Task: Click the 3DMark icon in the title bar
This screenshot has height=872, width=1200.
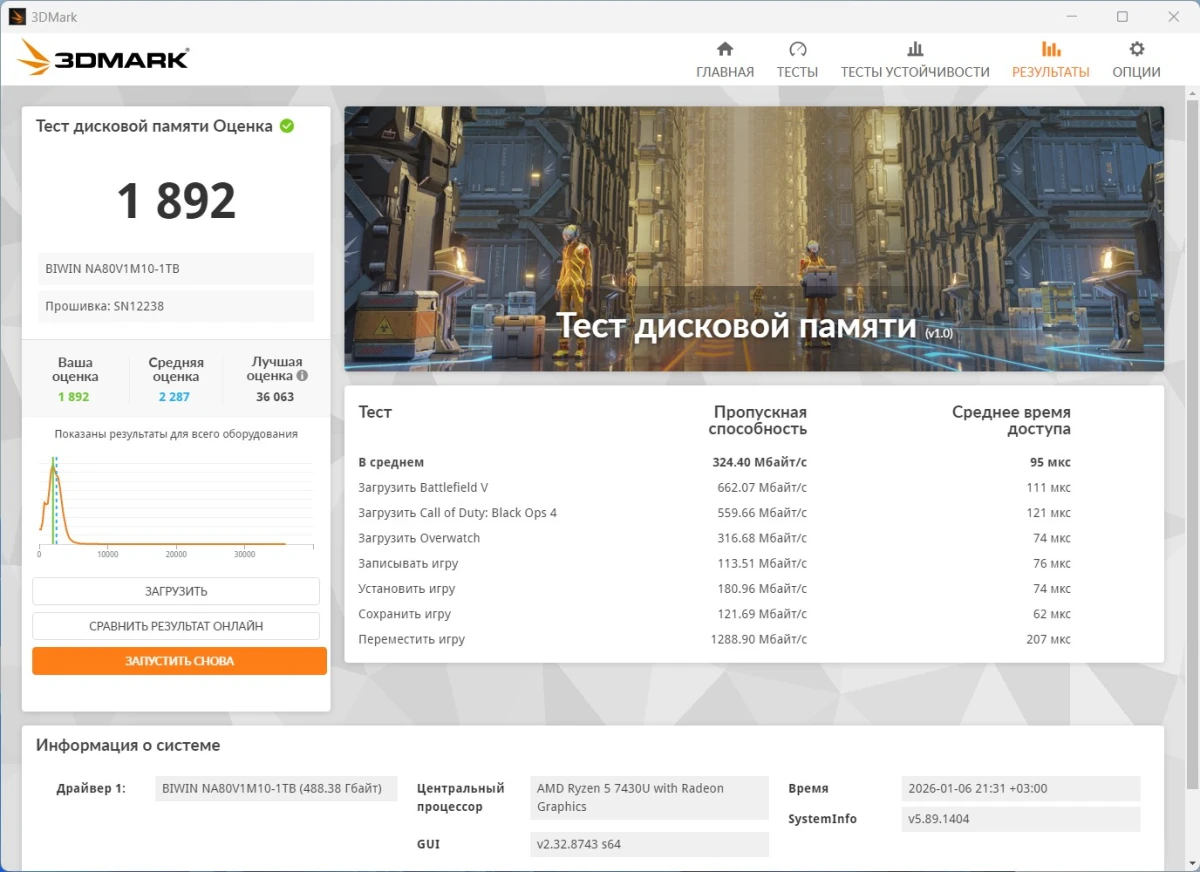Action: [17, 16]
